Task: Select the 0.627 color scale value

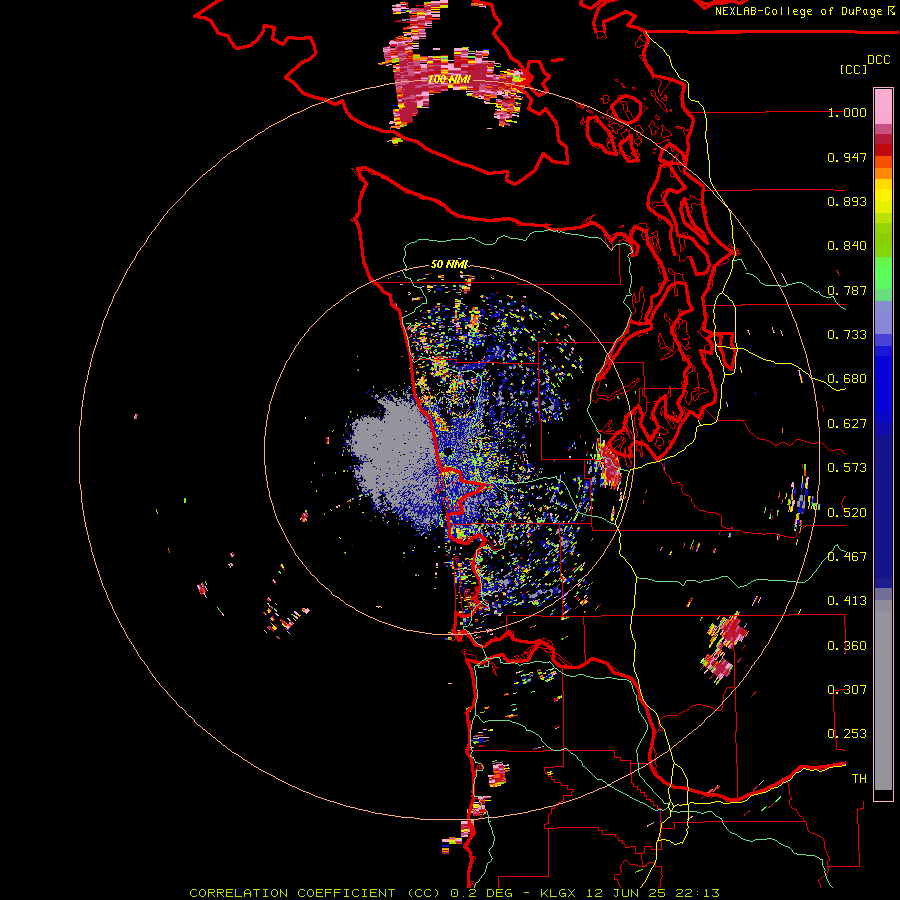Action: (847, 424)
